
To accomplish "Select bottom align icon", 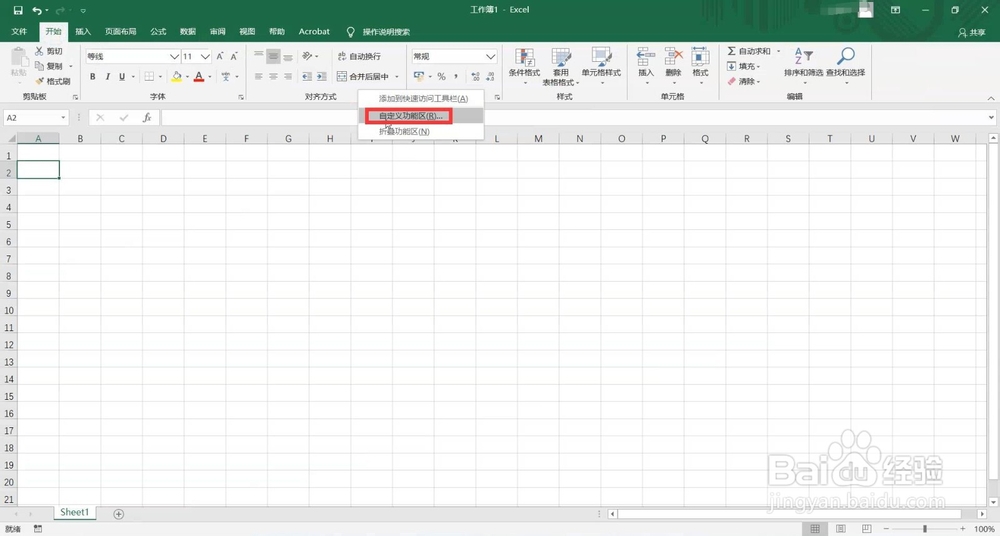I will point(288,57).
